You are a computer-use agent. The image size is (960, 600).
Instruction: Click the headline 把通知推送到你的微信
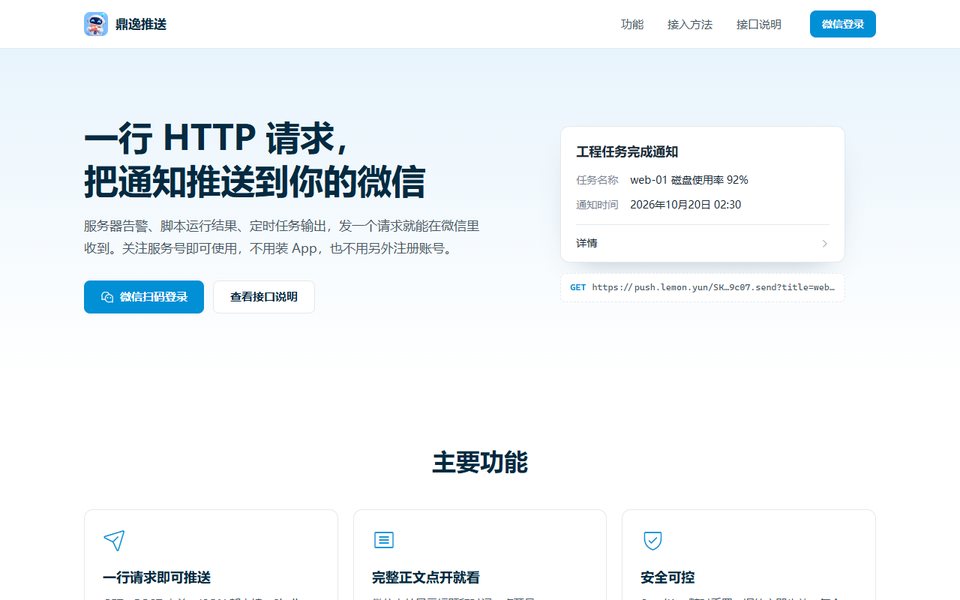click(255, 182)
